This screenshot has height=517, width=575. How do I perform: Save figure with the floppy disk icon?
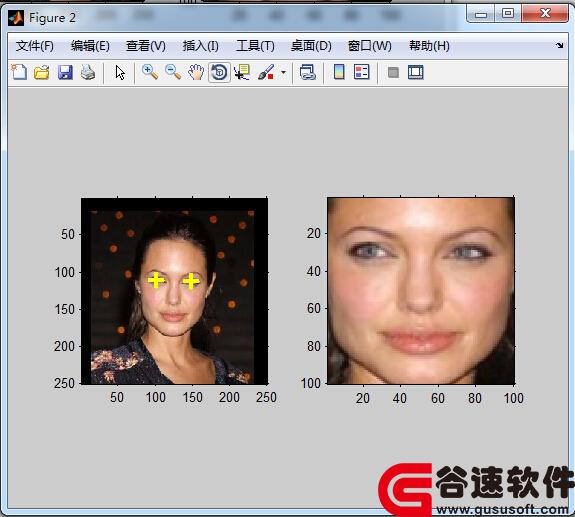pos(65,72)
